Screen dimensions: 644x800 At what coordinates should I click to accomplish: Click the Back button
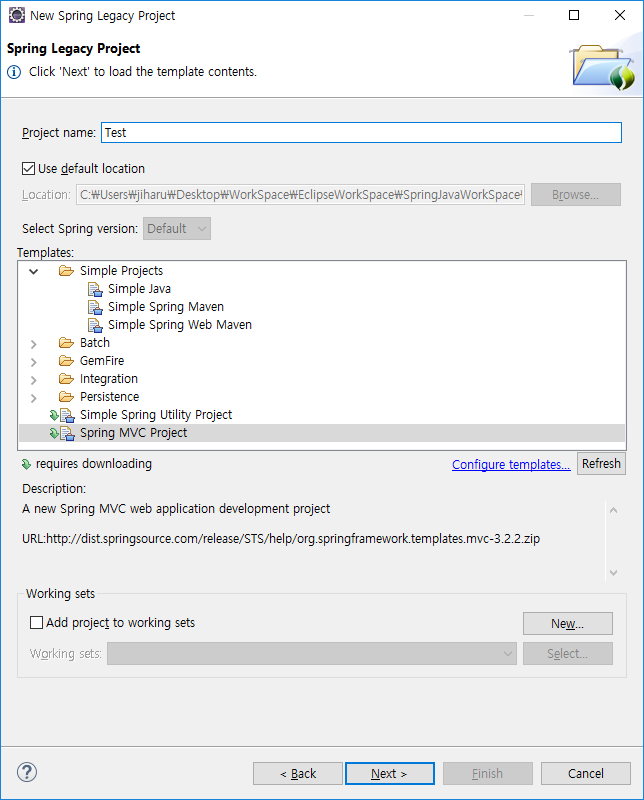pos(298,773)
